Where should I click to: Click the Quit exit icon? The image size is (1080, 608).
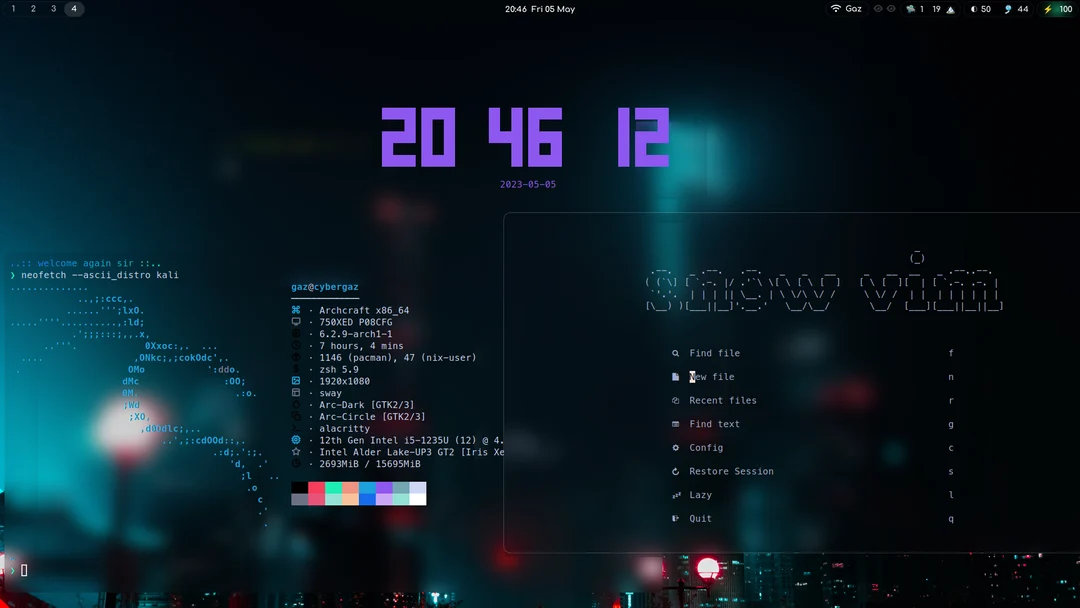(678, 518)
